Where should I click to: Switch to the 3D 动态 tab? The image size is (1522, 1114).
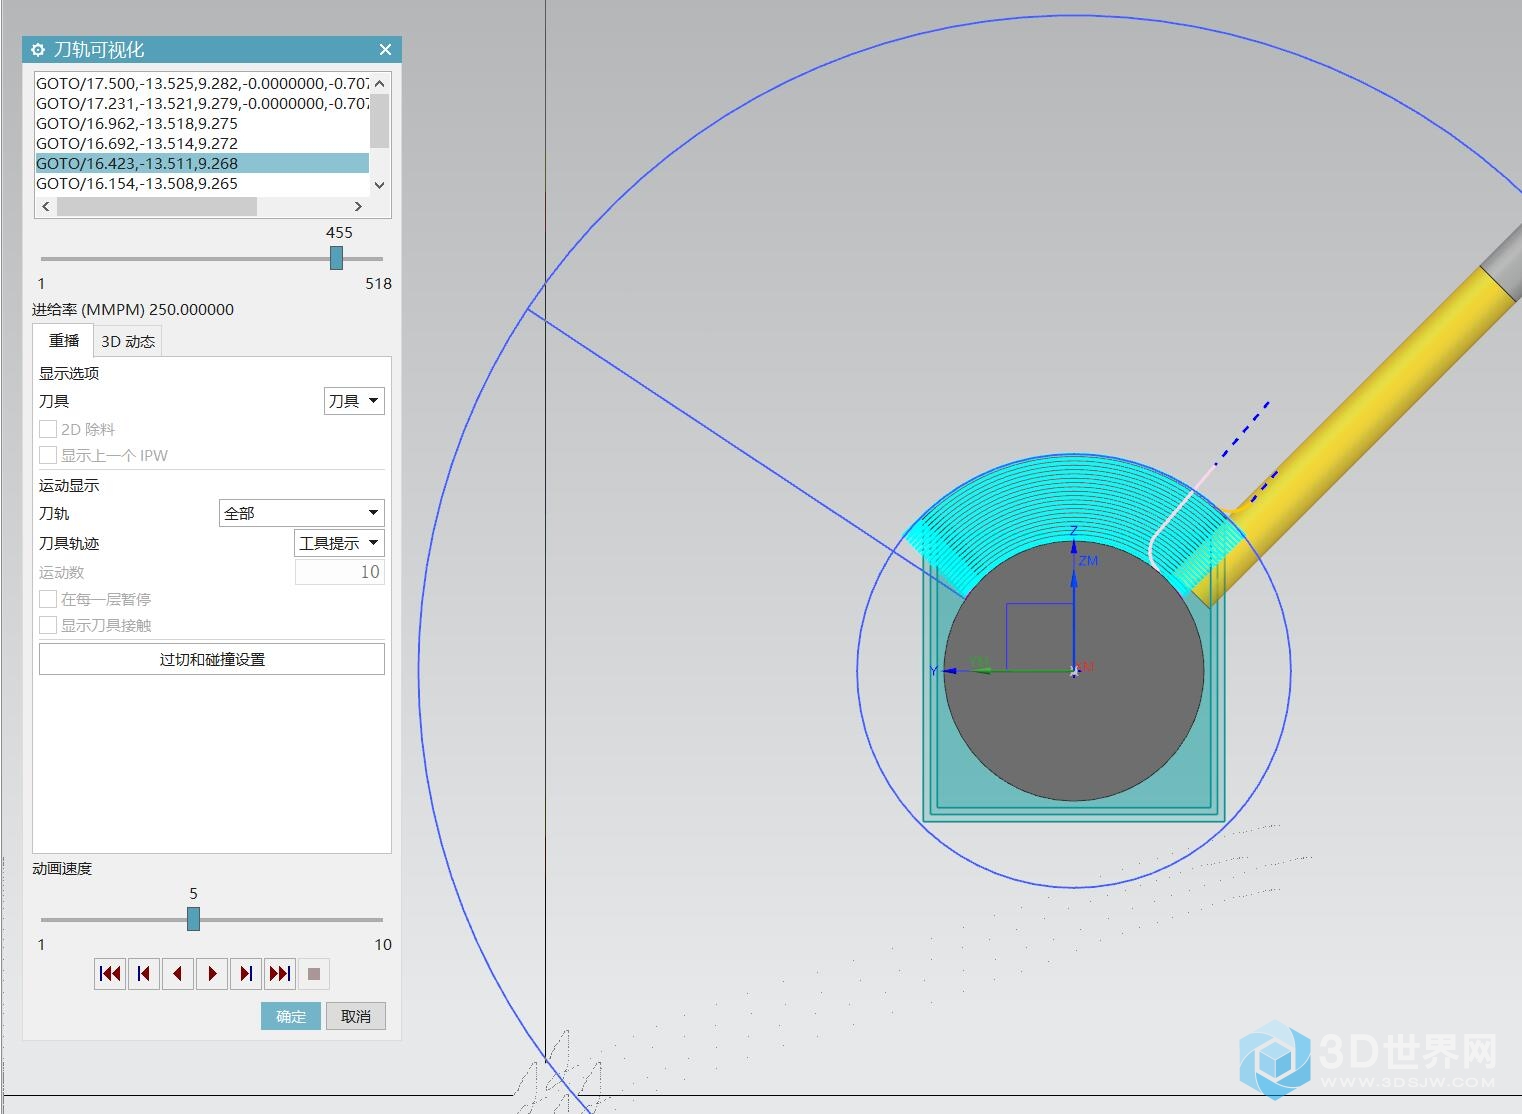click(128, 341)
